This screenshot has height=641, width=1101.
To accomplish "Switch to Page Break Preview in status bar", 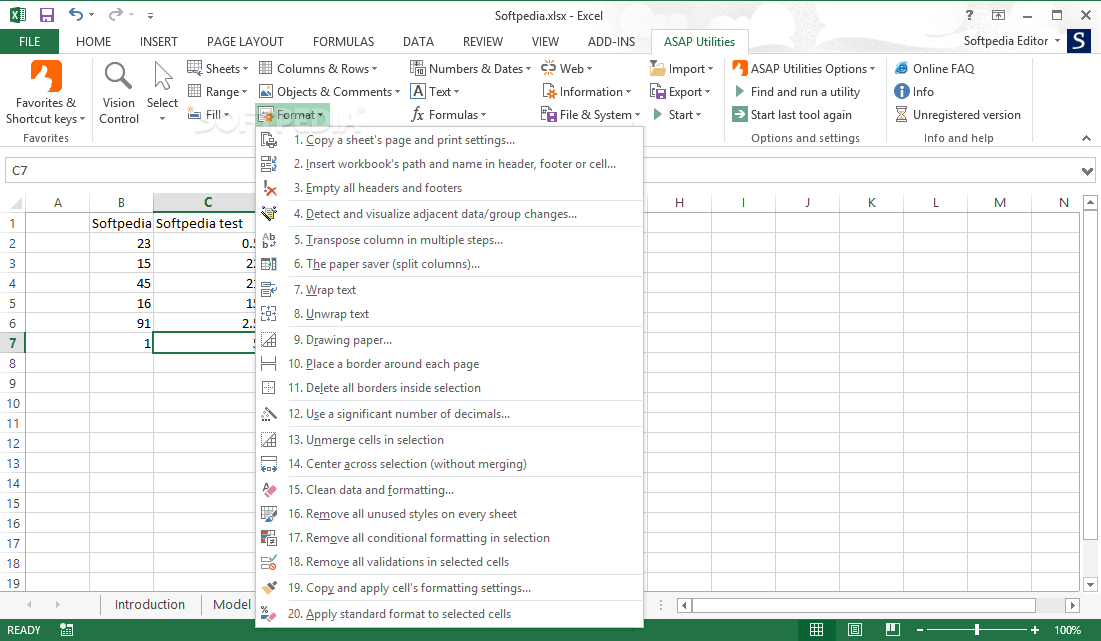I will pos(892,630).
